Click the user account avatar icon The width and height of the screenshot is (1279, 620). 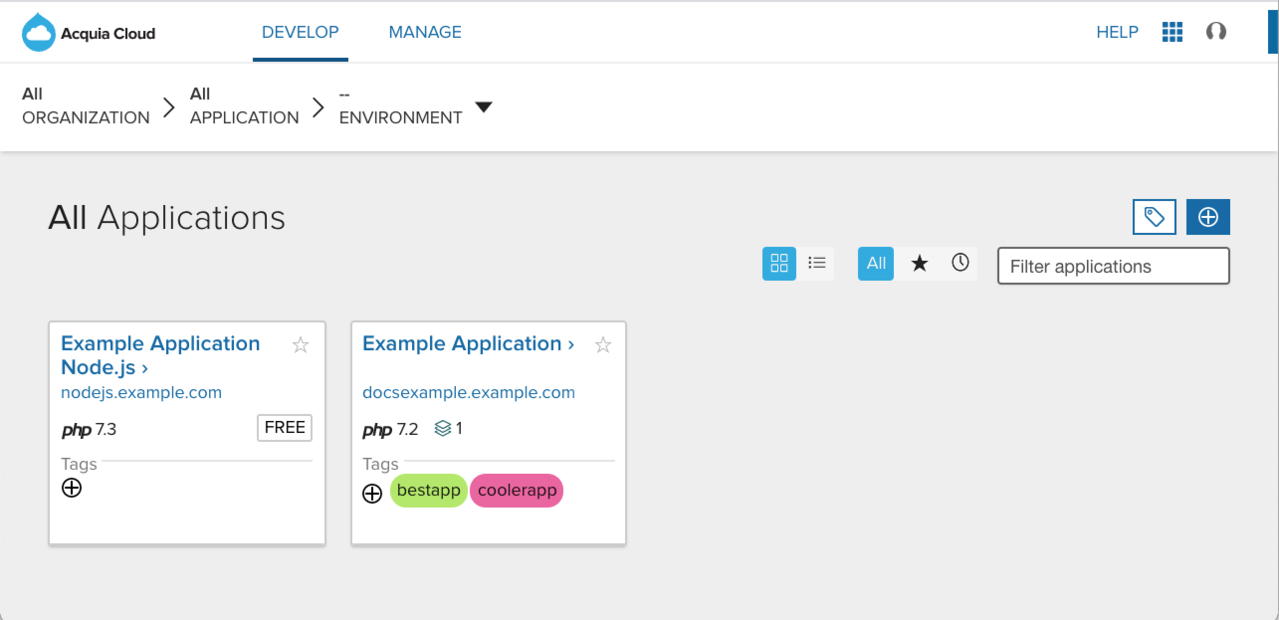coord(1216,32)
